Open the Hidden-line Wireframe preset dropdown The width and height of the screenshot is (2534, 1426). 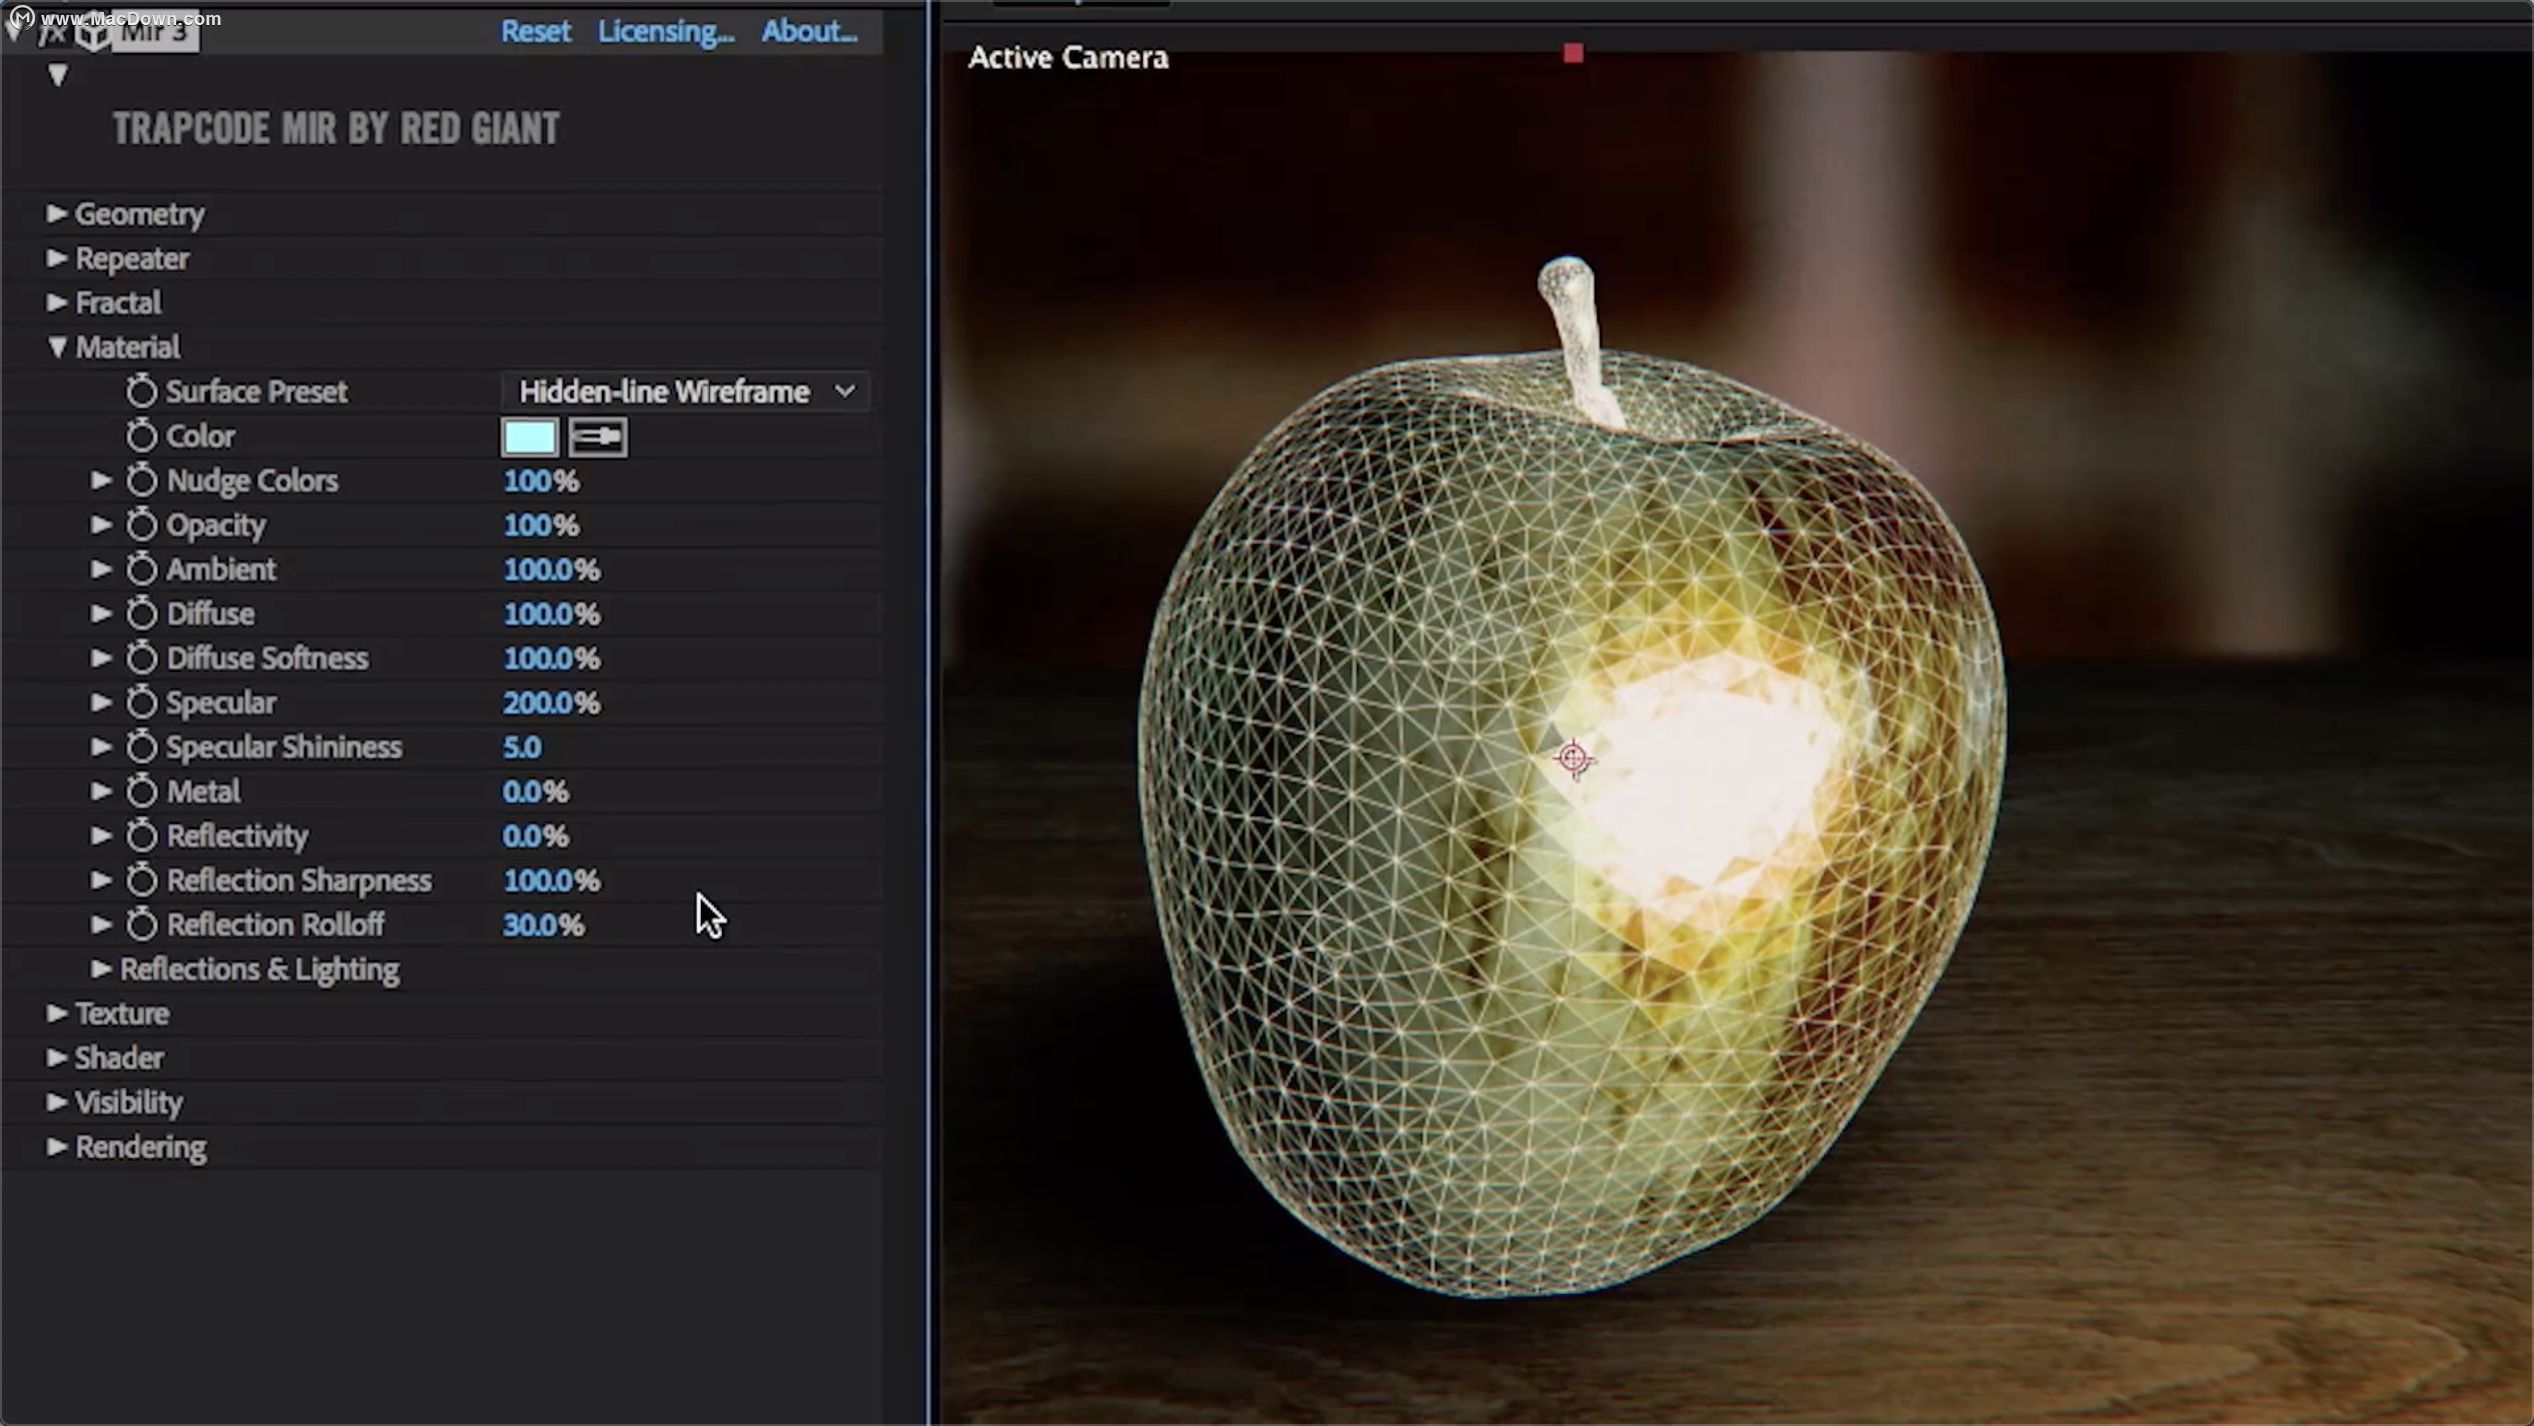click(x=686, y=391)
